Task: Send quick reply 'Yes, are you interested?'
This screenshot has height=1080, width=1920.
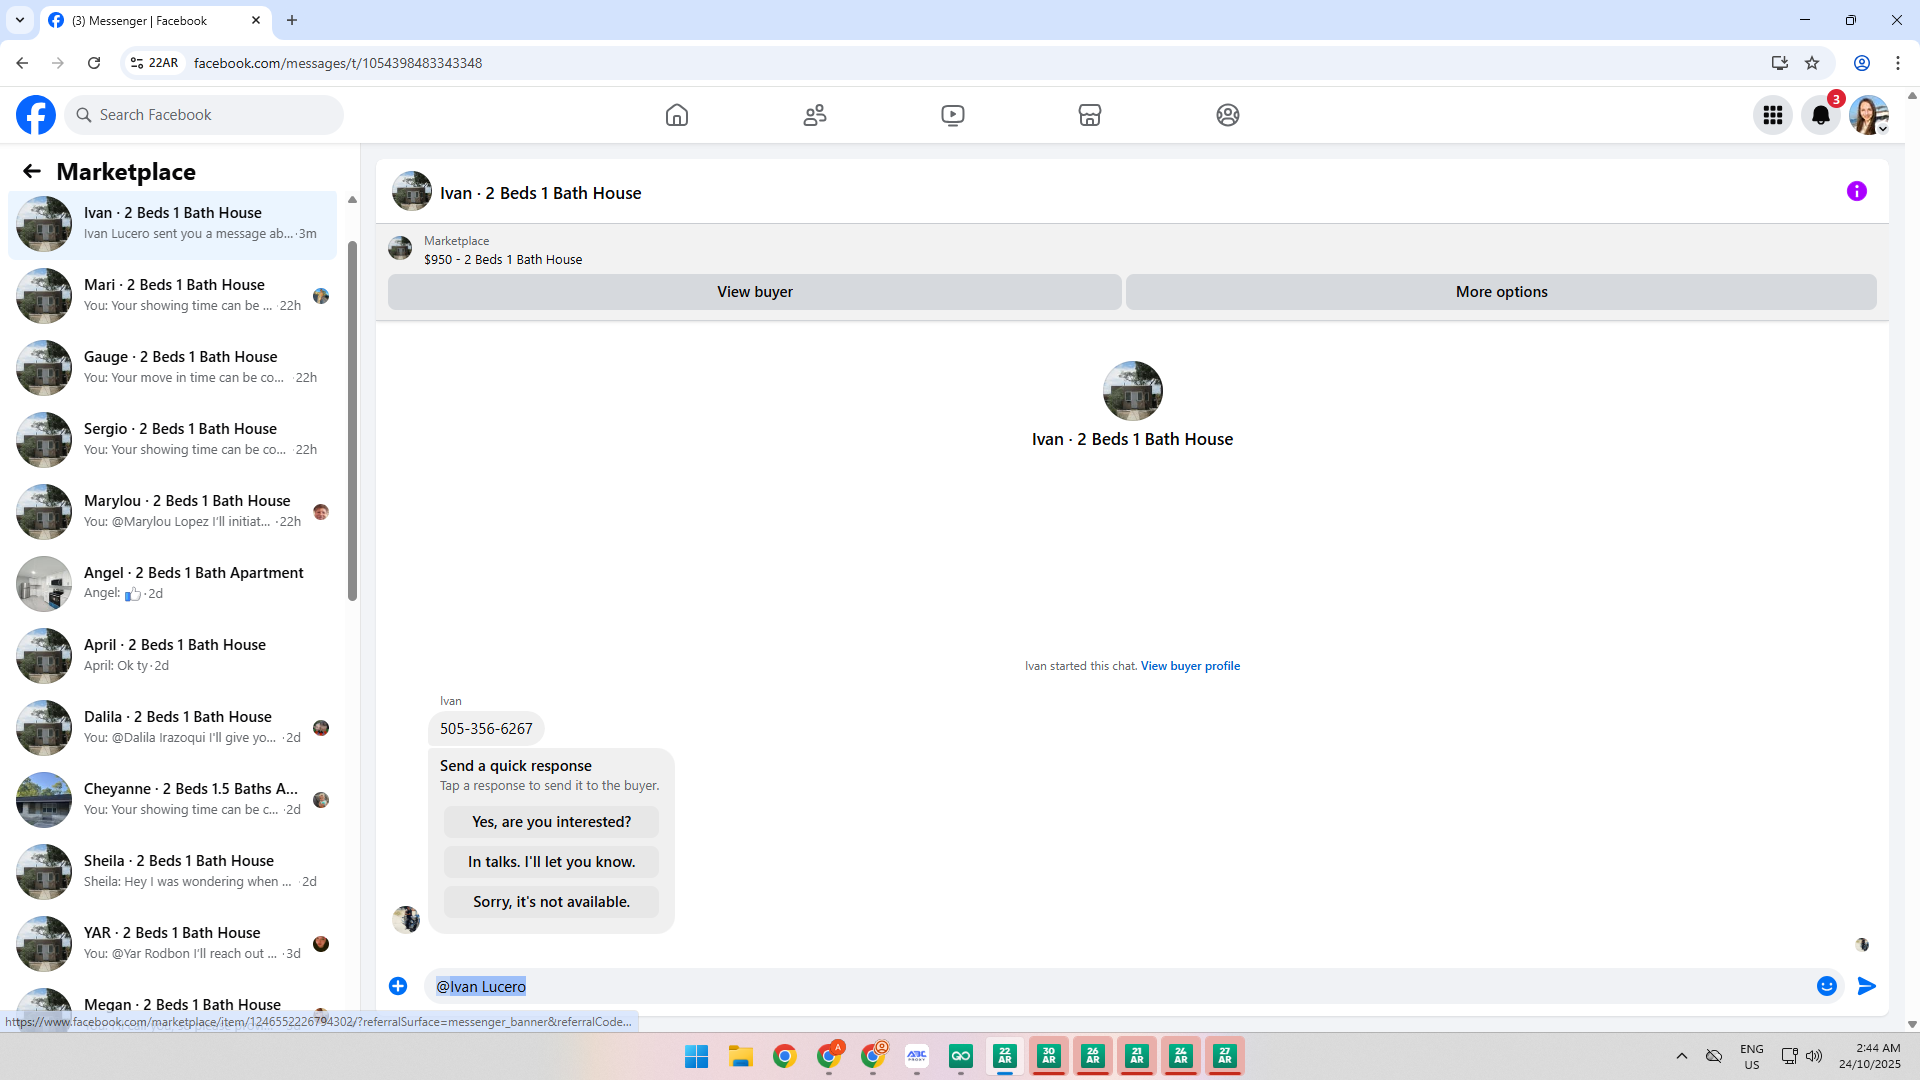Action: [551, 822]
